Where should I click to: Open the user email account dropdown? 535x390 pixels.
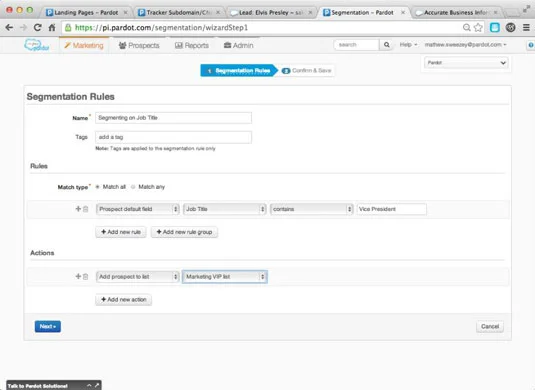point(465,45)
